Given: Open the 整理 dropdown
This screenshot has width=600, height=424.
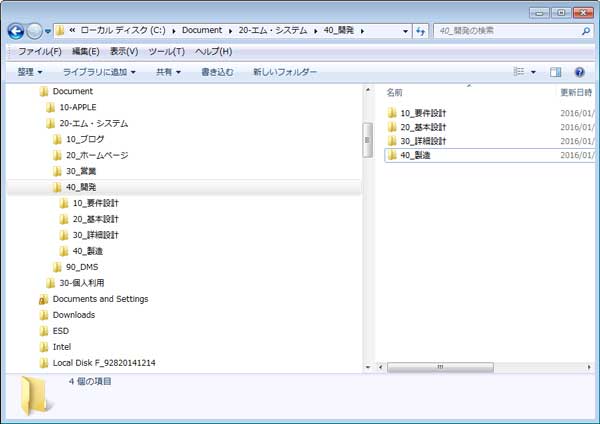Looking at the screenshot, I should (29, 72).
